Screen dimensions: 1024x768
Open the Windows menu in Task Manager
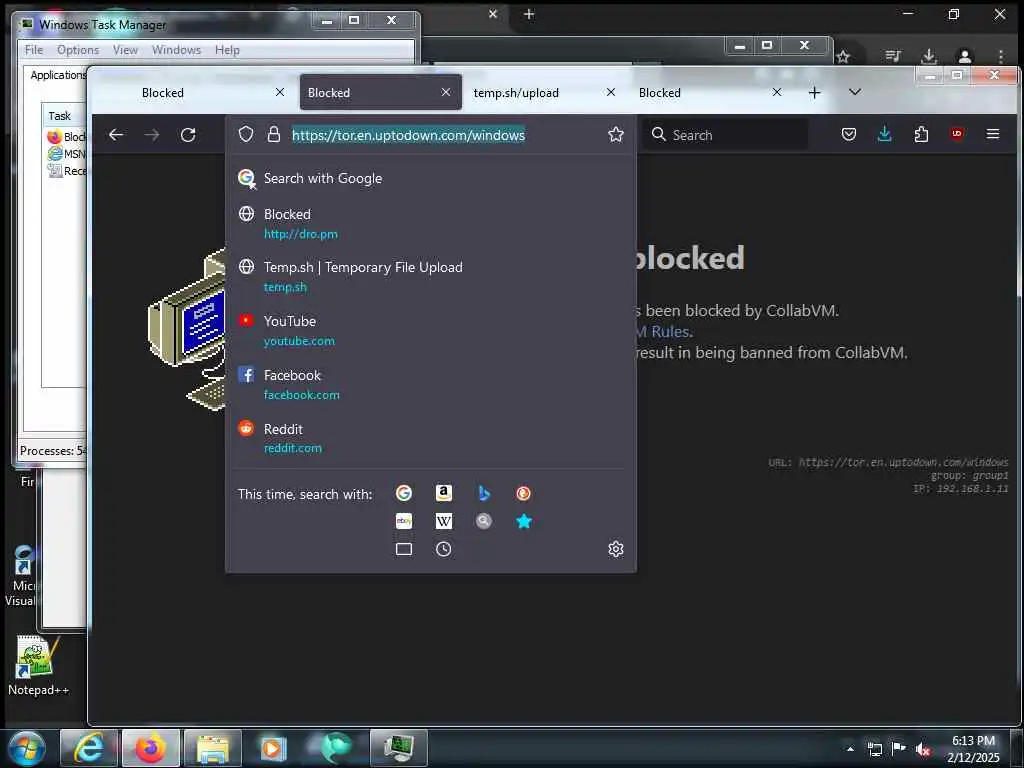[x=176, y=50]
